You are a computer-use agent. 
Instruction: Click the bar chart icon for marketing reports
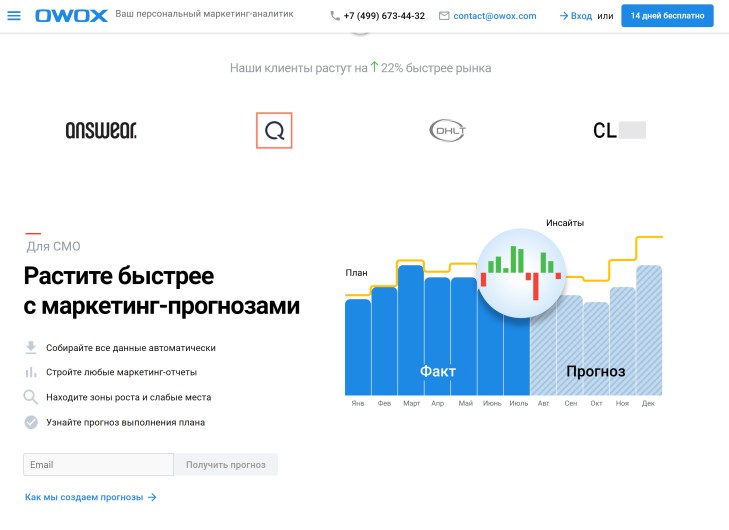coord(31,372)
